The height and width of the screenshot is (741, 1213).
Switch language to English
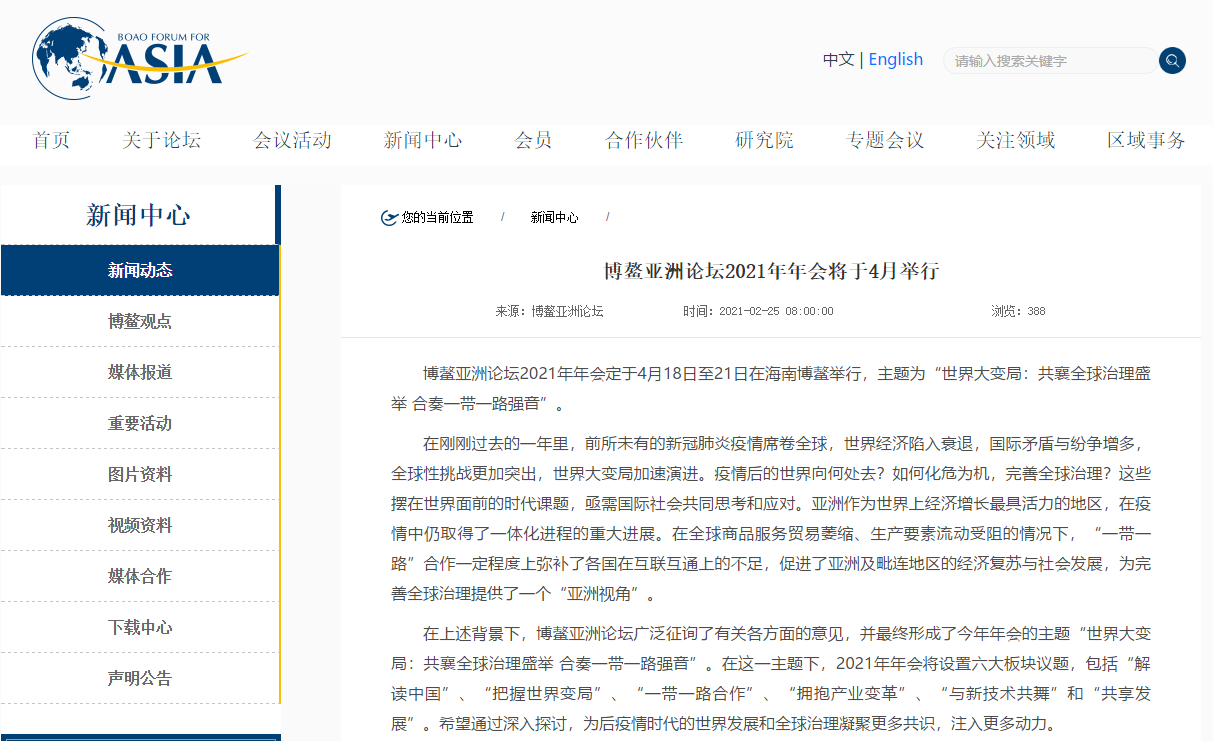[x=895, y=60]
